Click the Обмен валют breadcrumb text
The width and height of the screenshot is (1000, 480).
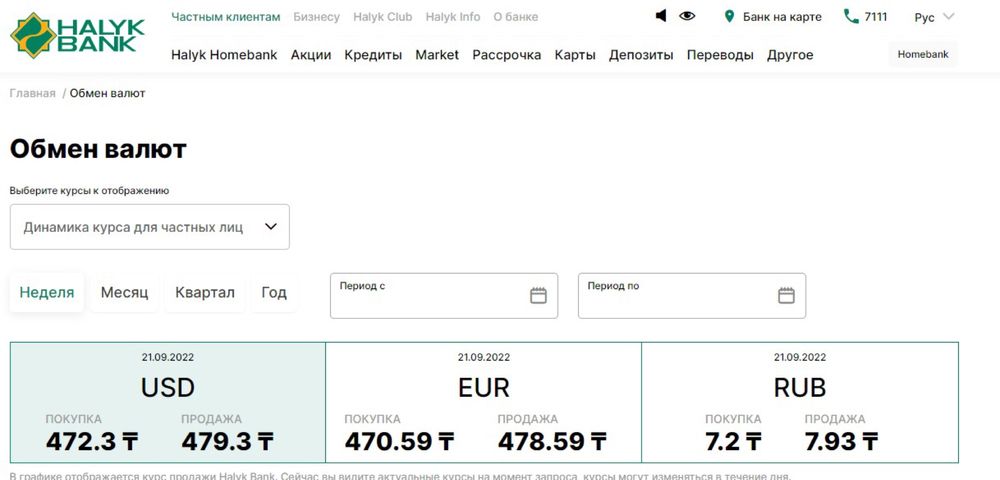coord(108,93)
